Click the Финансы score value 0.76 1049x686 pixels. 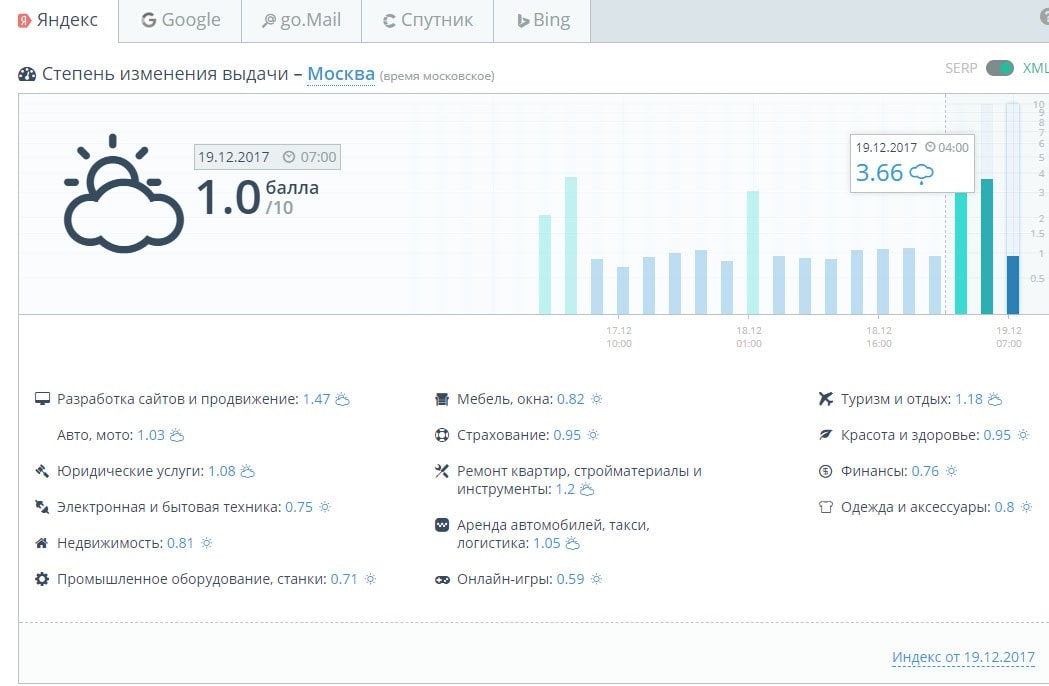pyautogui.click(x=925, y=471)
